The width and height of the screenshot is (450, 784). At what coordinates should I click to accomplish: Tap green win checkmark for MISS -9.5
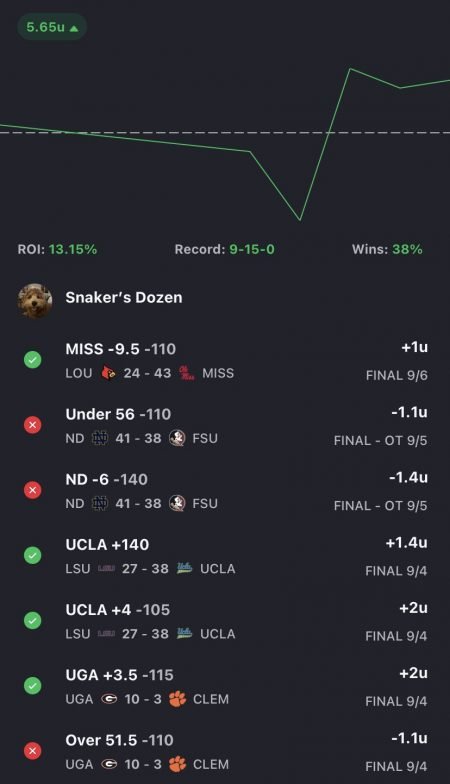pos(32,360)
